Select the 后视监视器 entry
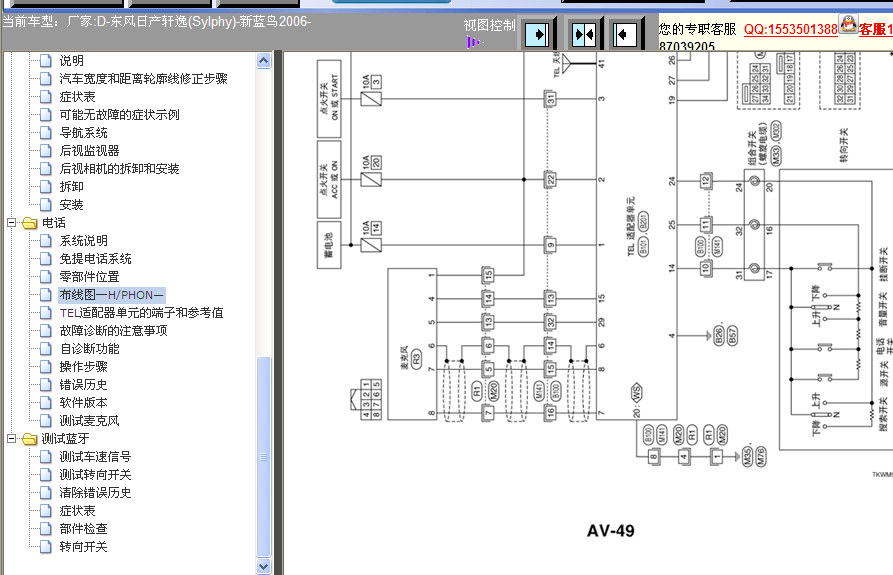The image size is (893, 575). [89, 150]
